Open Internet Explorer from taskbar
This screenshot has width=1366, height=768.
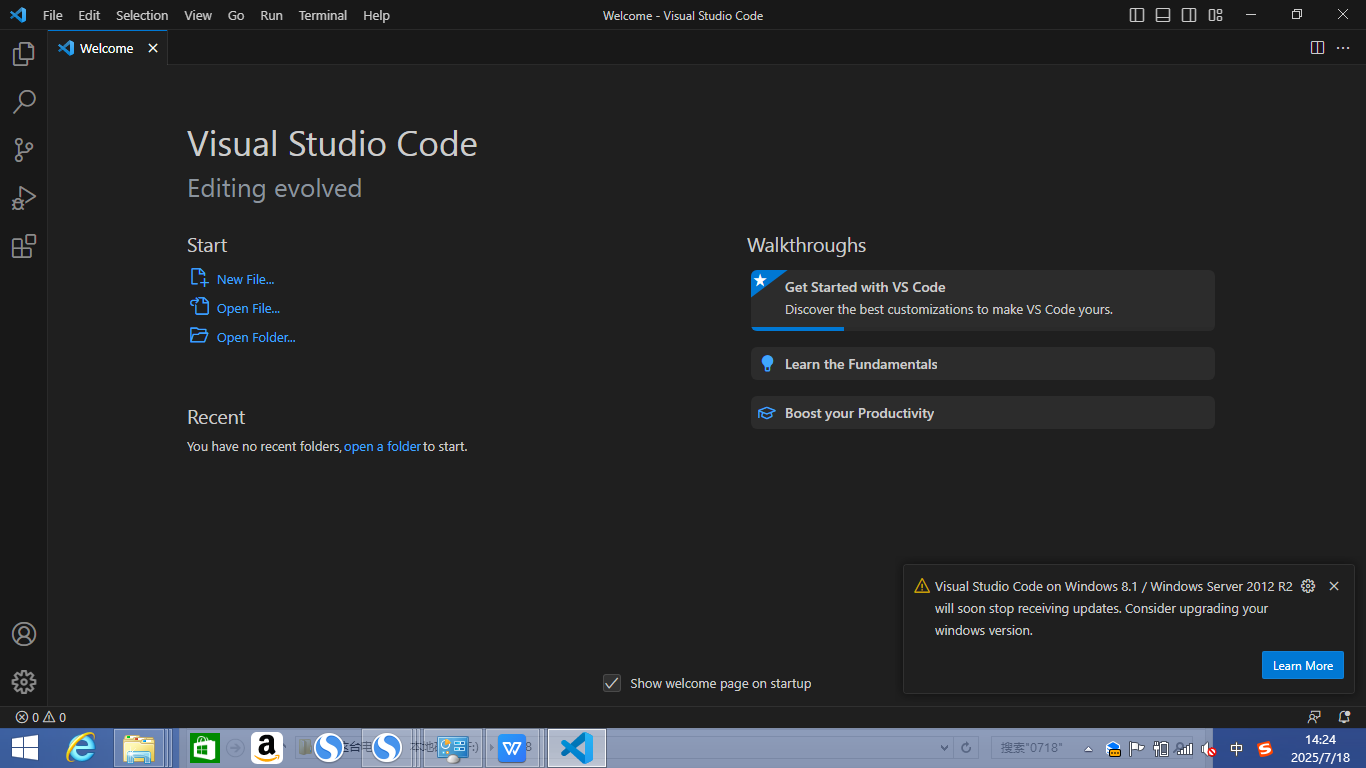pyautogui.click(x=80, y=748)
